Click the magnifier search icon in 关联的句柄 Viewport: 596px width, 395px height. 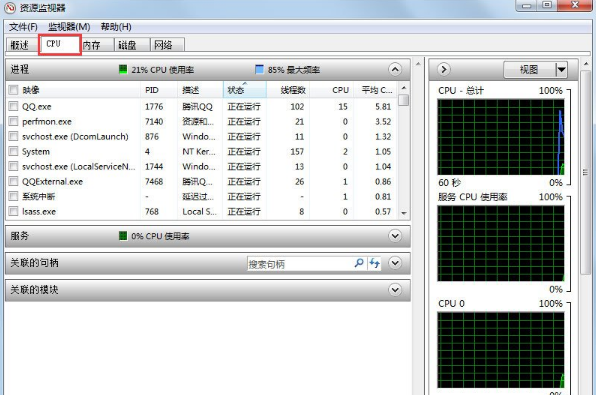coord(359,263)
